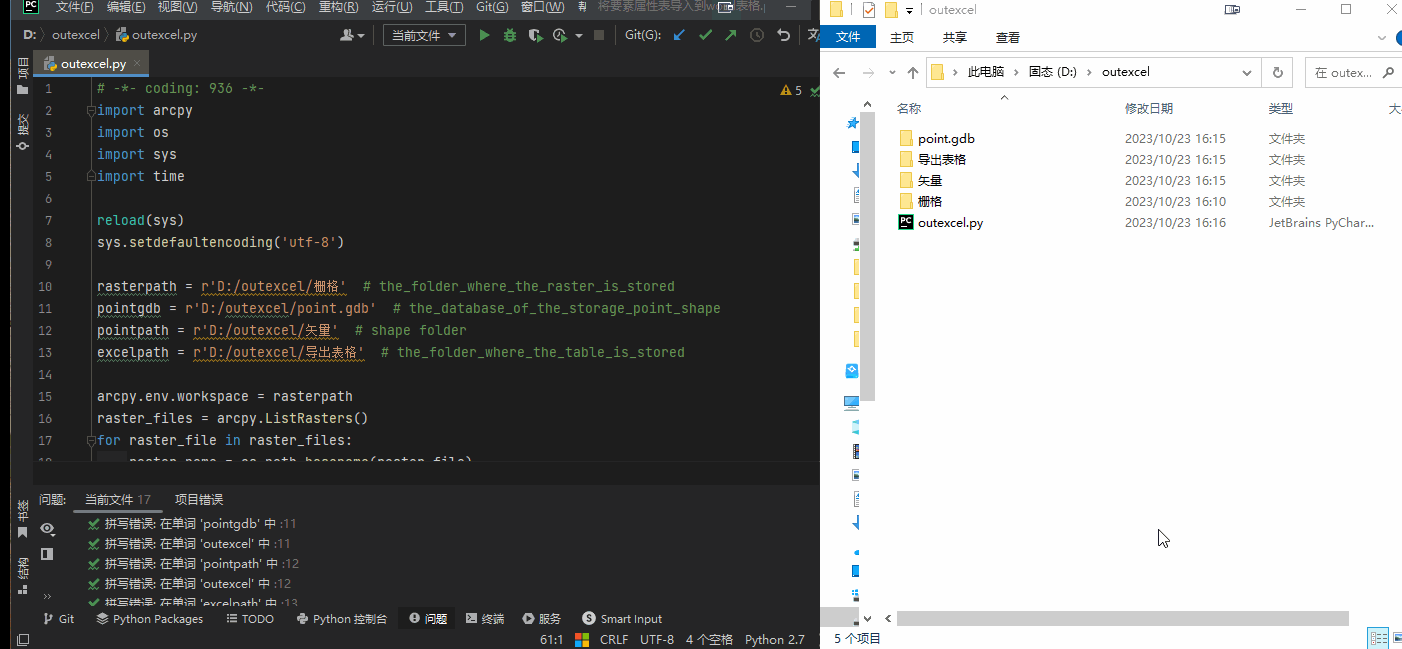The image size is (1402, 649).
Task: Click the Microsoft logo icon in status bar
Action: point(582,640)
